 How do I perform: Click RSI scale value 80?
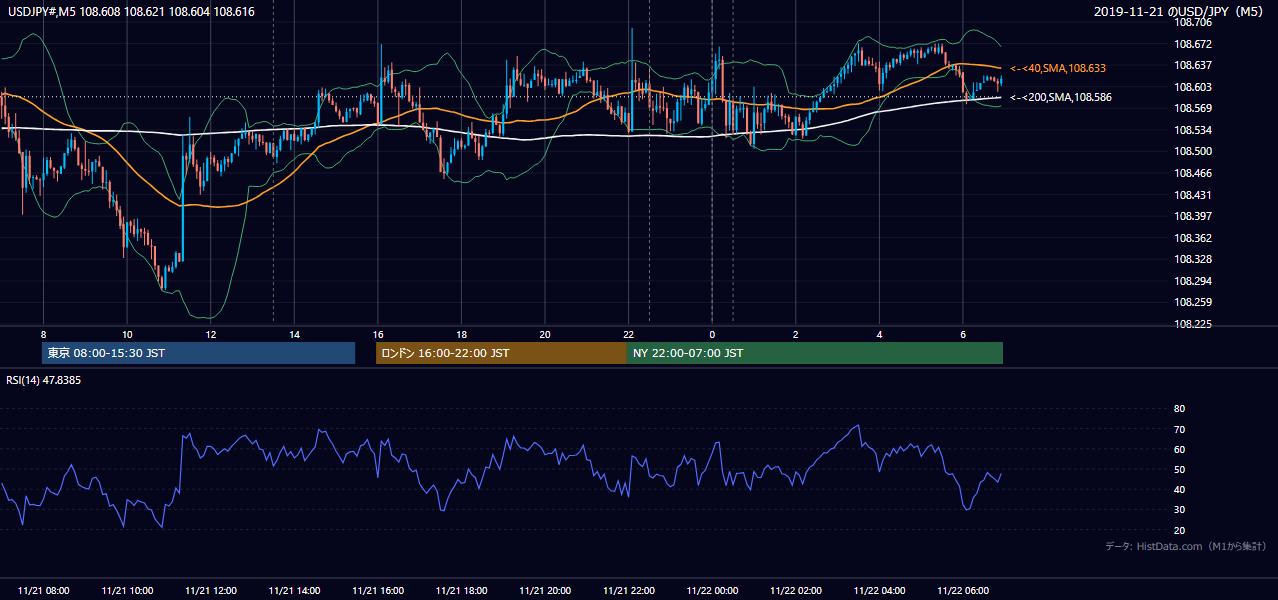pos(1179,409)
